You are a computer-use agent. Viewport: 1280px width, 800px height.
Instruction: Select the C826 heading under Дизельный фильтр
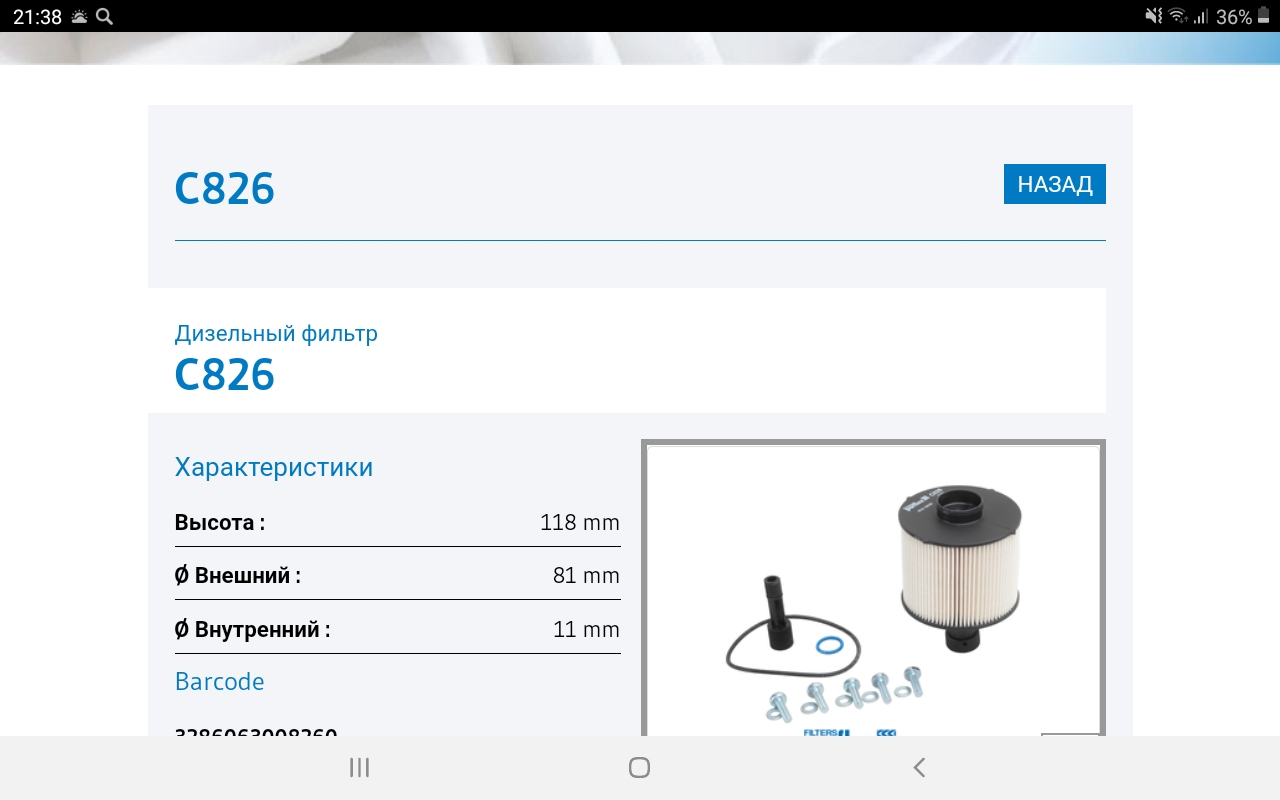click(x=224, y=374)
